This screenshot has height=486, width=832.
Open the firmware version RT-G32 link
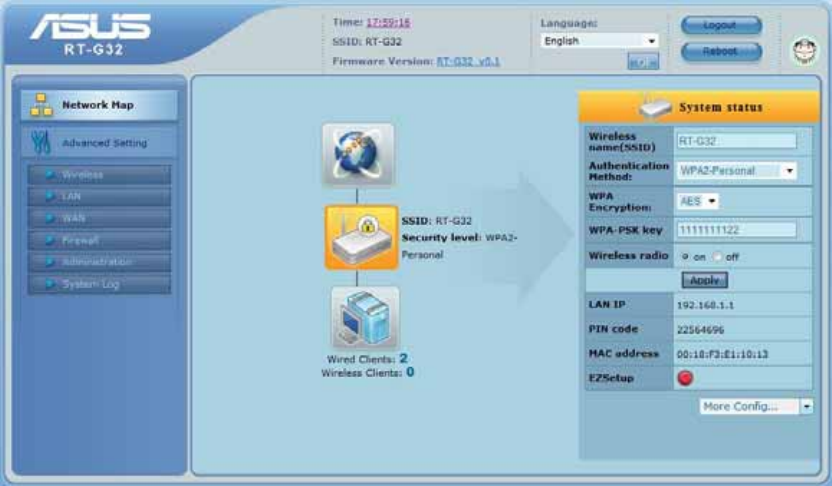[468, 61]
